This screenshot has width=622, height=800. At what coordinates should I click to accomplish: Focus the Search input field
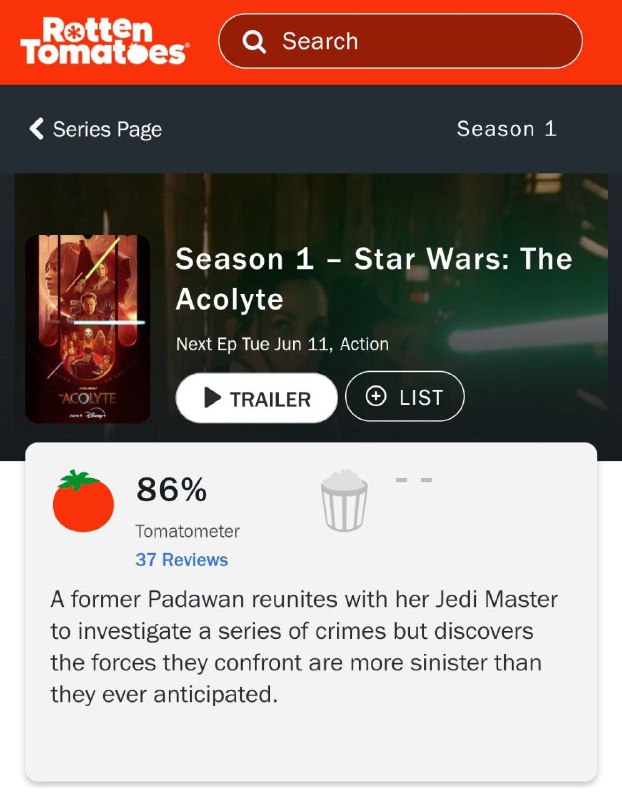(x=400, y=41)
